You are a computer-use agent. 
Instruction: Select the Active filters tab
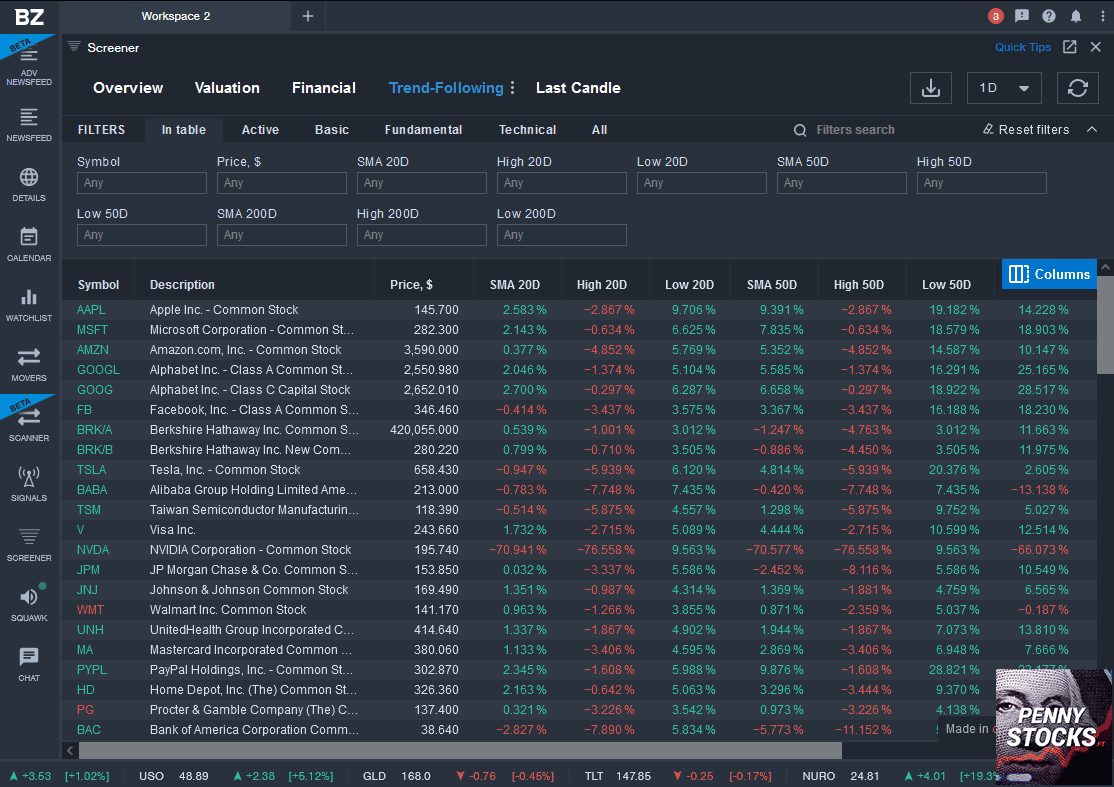pyautogui.click(x=260, y=130)
